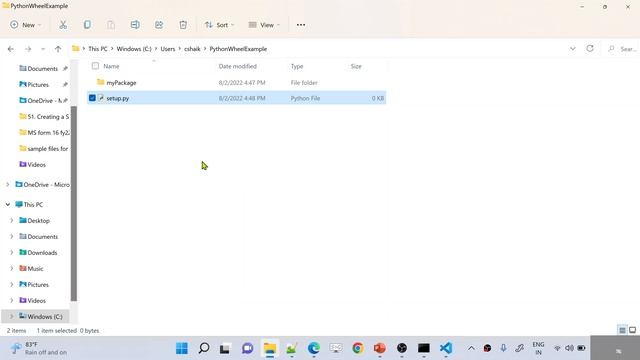Toggle the select-all checkbox in header

pyautogui.click(x=95, y=66)
